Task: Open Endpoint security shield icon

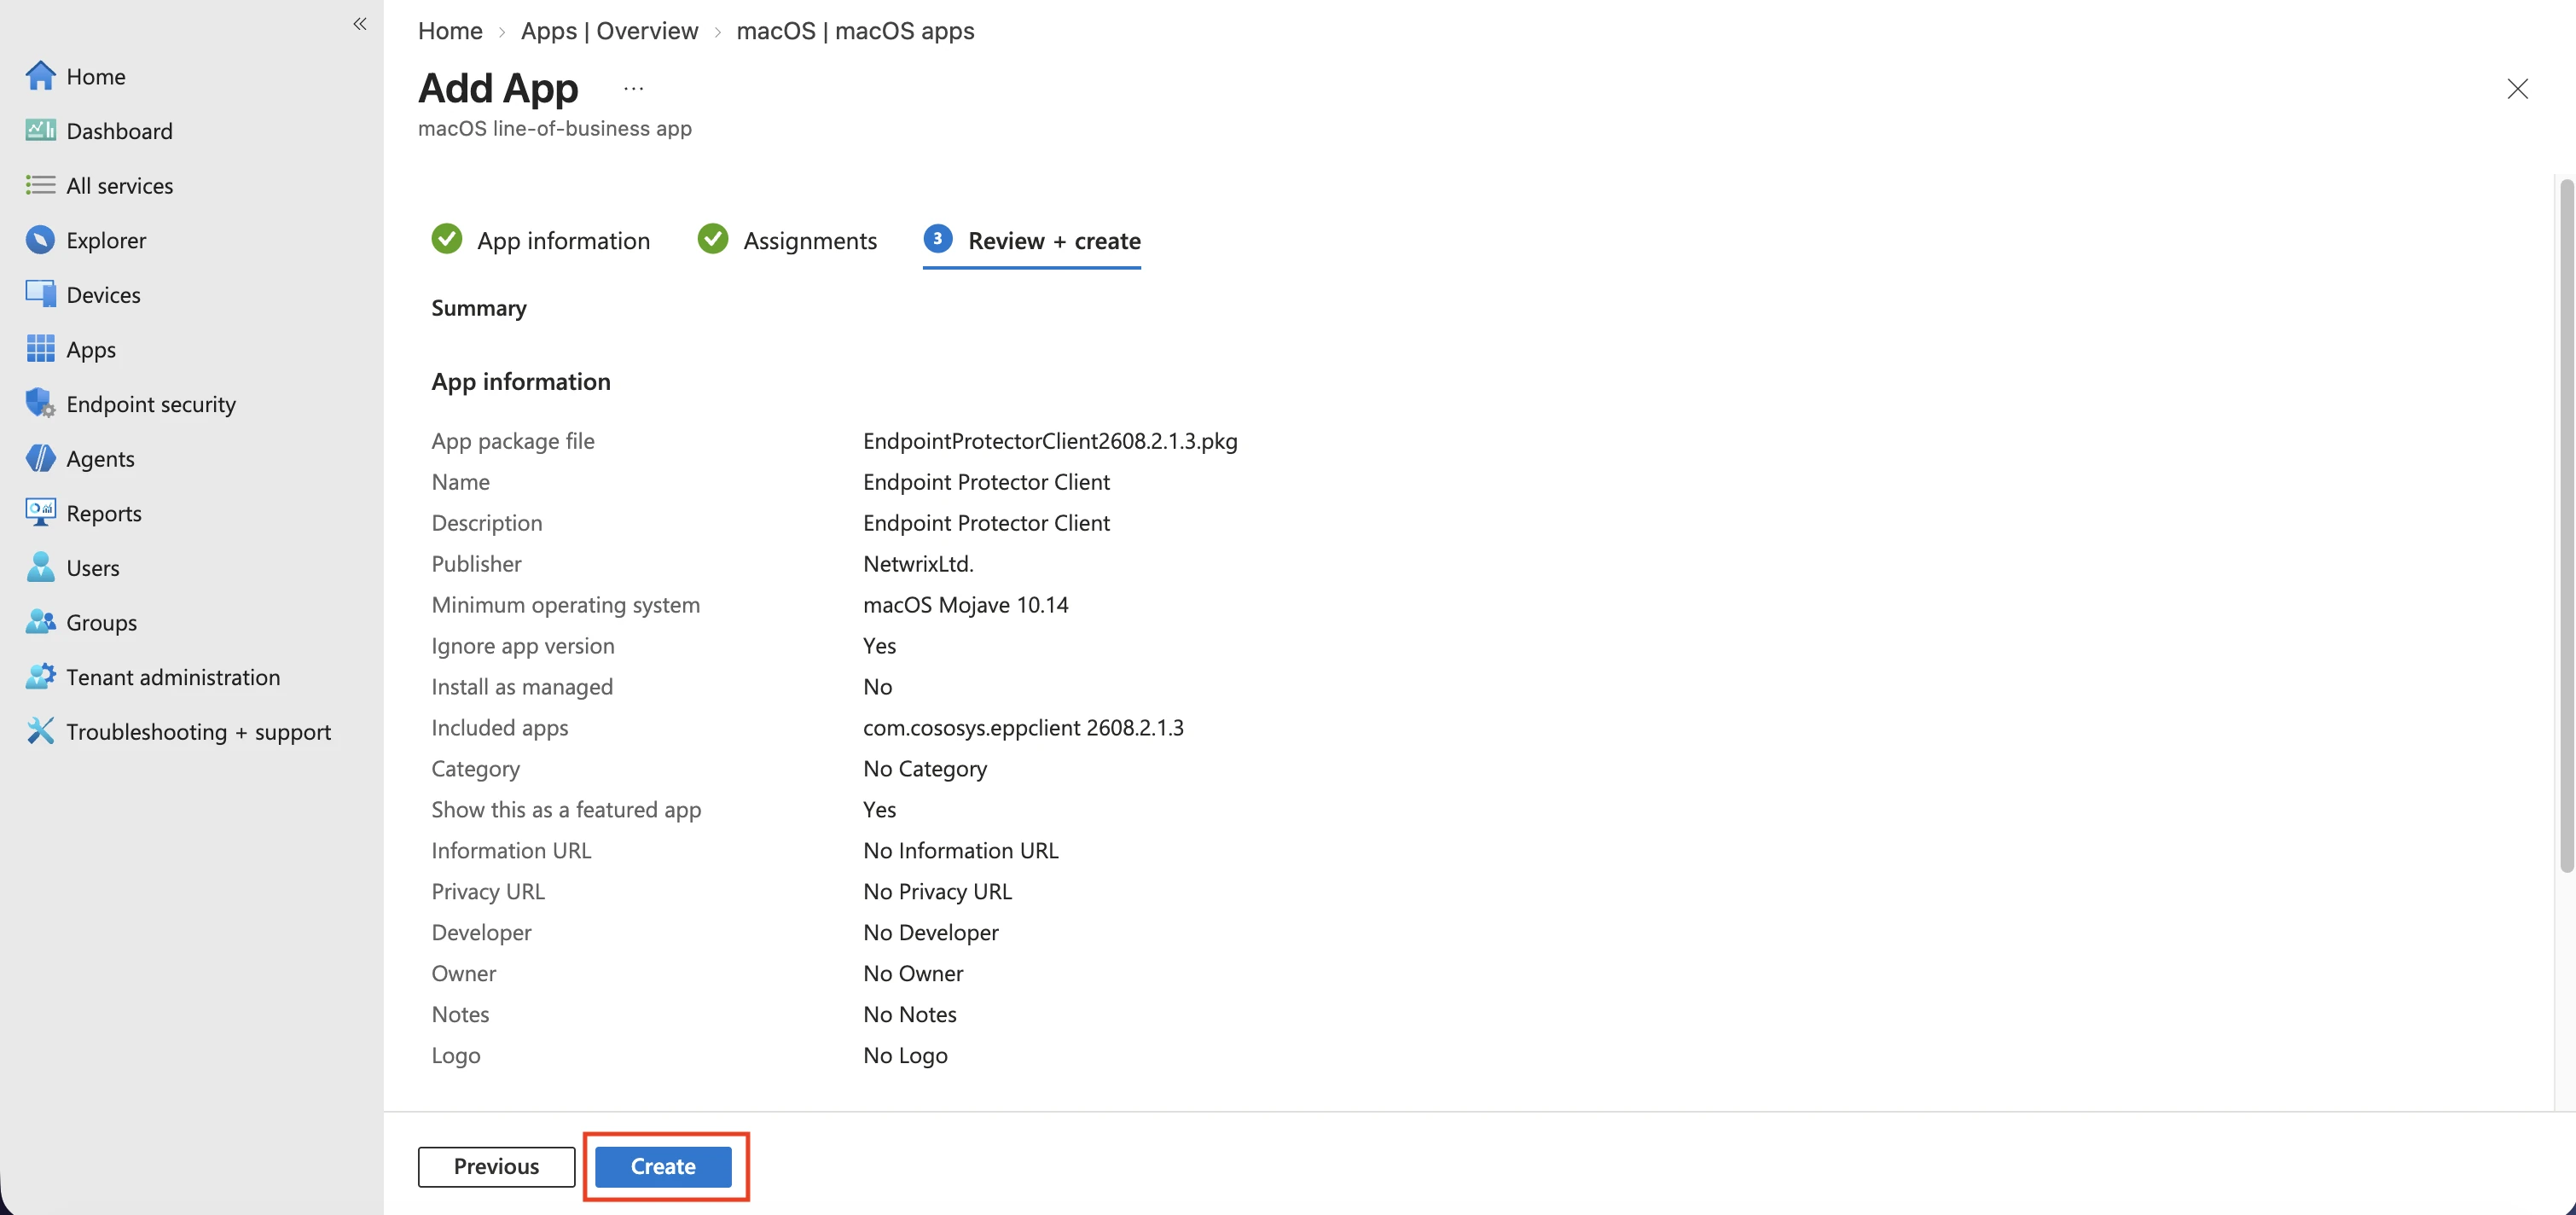Action: [x=40, y=403]
